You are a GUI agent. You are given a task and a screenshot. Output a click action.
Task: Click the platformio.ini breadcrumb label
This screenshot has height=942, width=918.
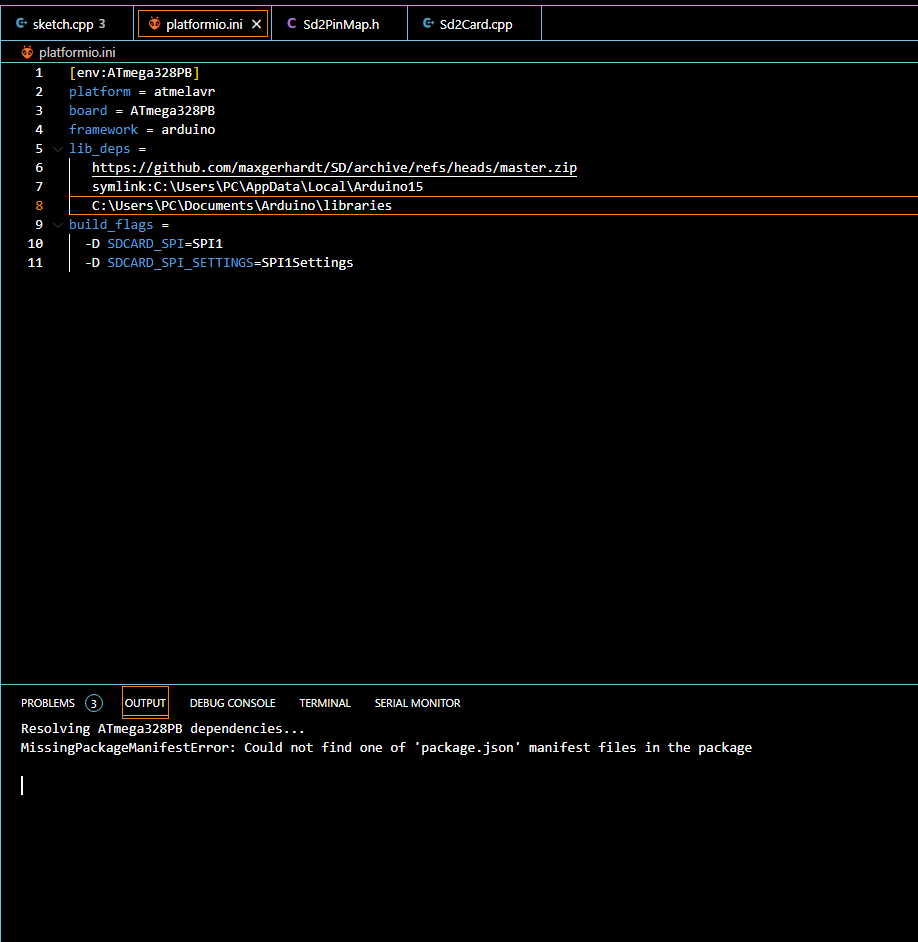(x=77, y=52)
